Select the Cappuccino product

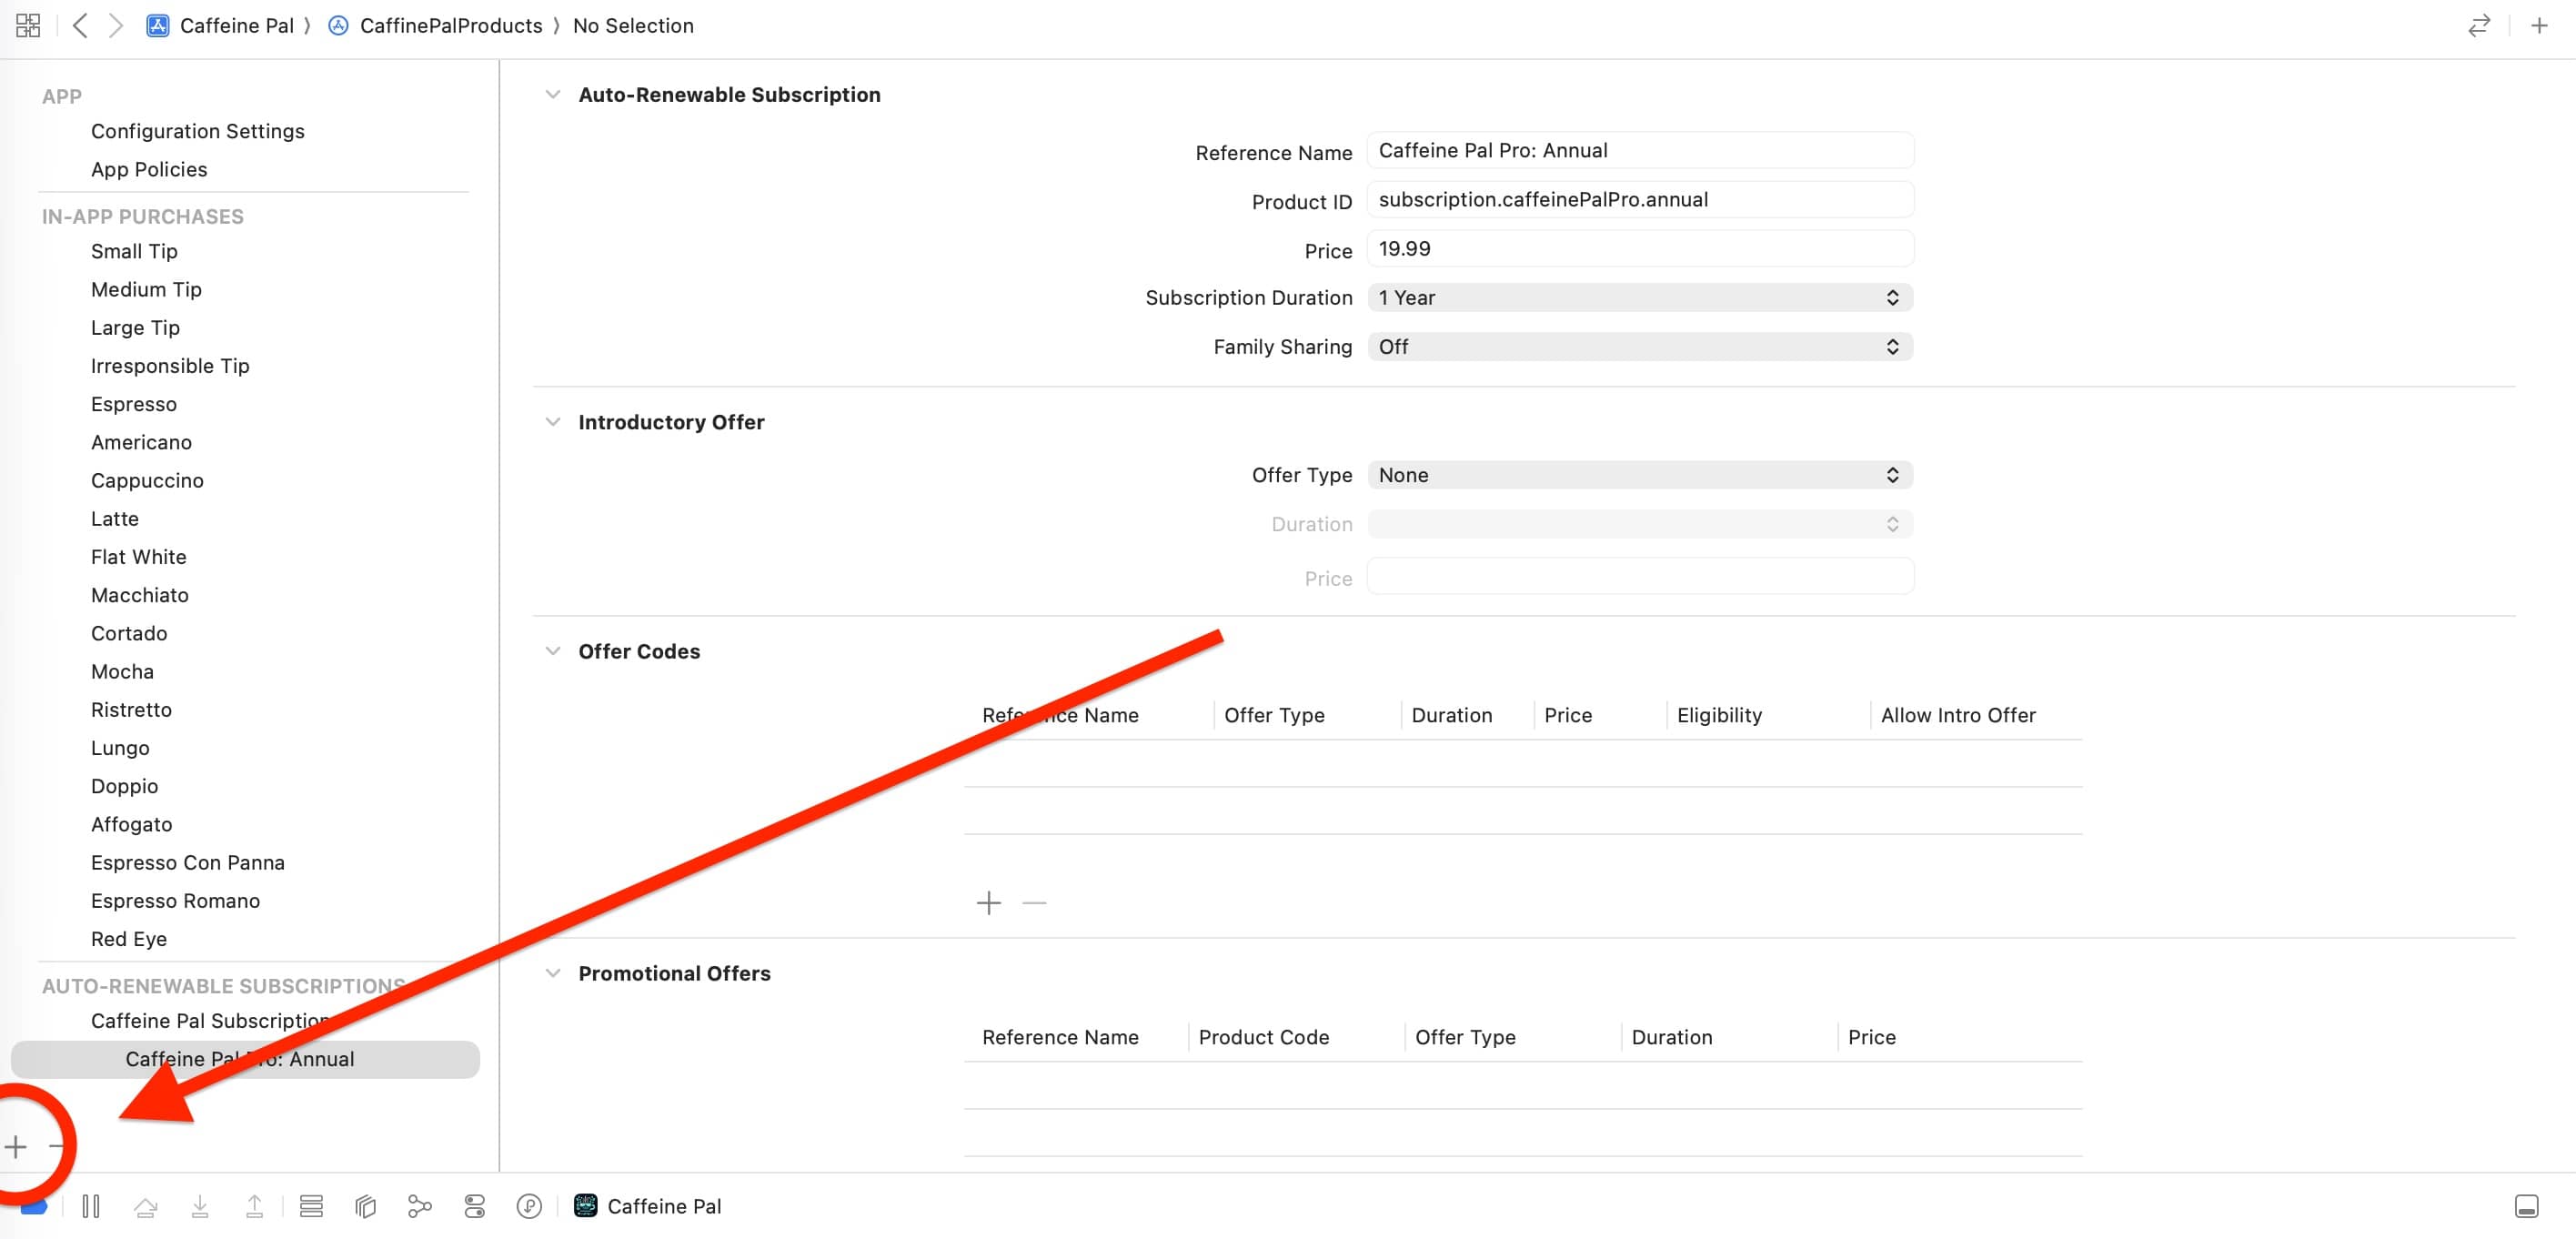point(147,480)
